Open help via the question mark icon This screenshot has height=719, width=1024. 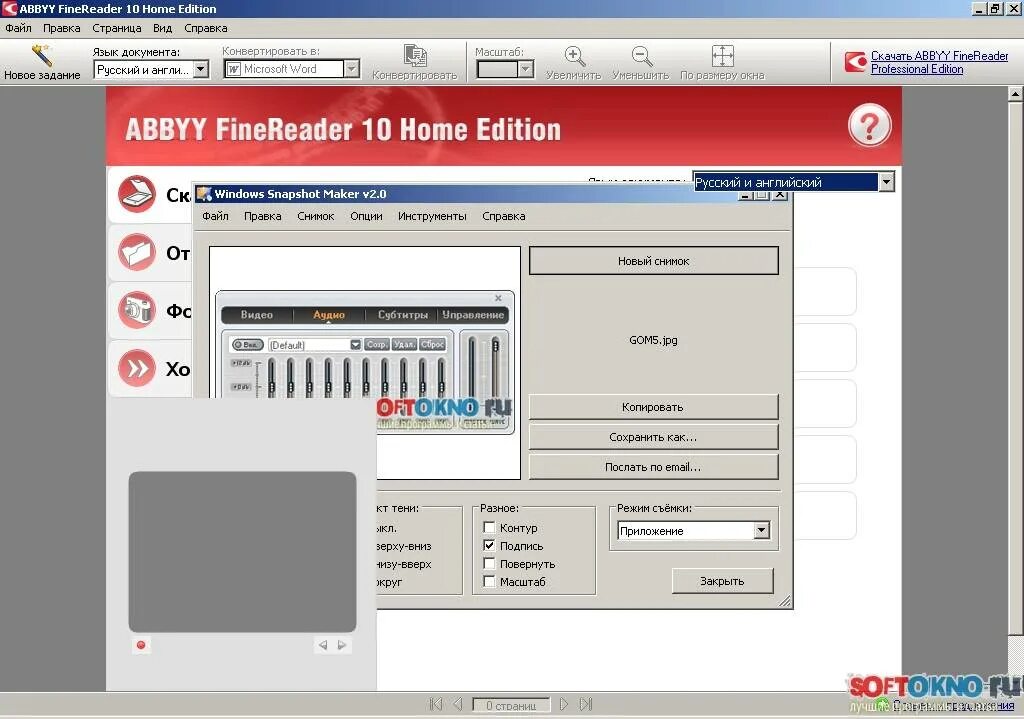[869, 125]
